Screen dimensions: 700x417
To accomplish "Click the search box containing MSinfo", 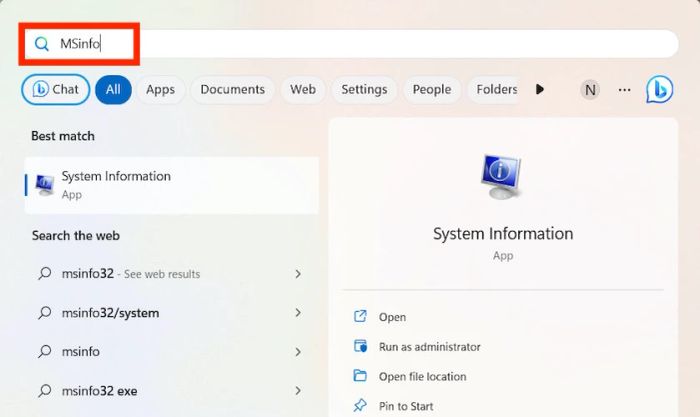I will (352, 44).
